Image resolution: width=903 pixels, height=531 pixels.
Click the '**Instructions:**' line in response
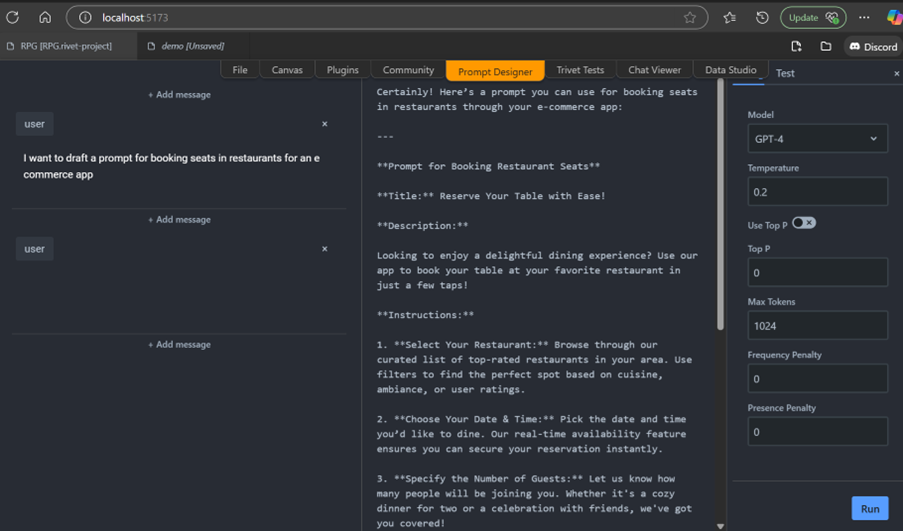425,315
